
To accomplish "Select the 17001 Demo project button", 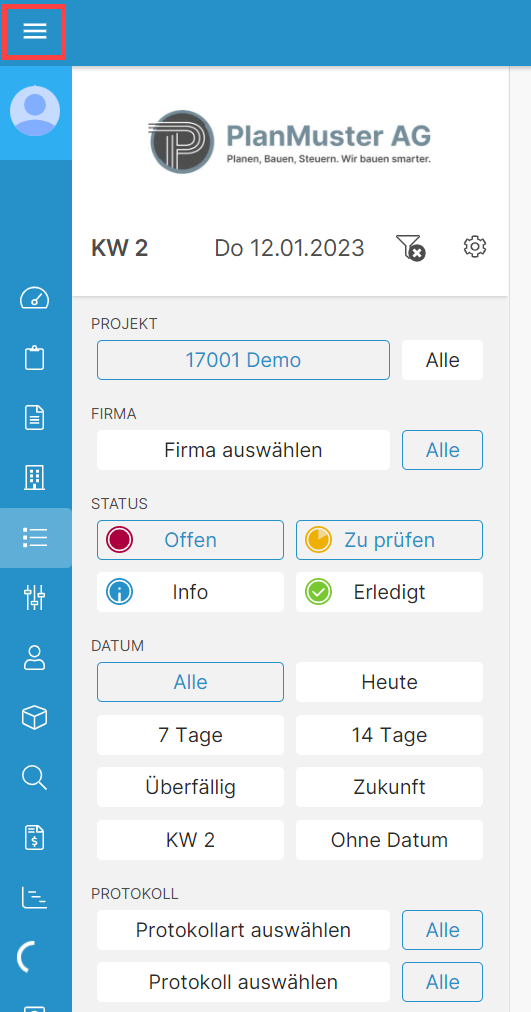I will coord(243,360).
